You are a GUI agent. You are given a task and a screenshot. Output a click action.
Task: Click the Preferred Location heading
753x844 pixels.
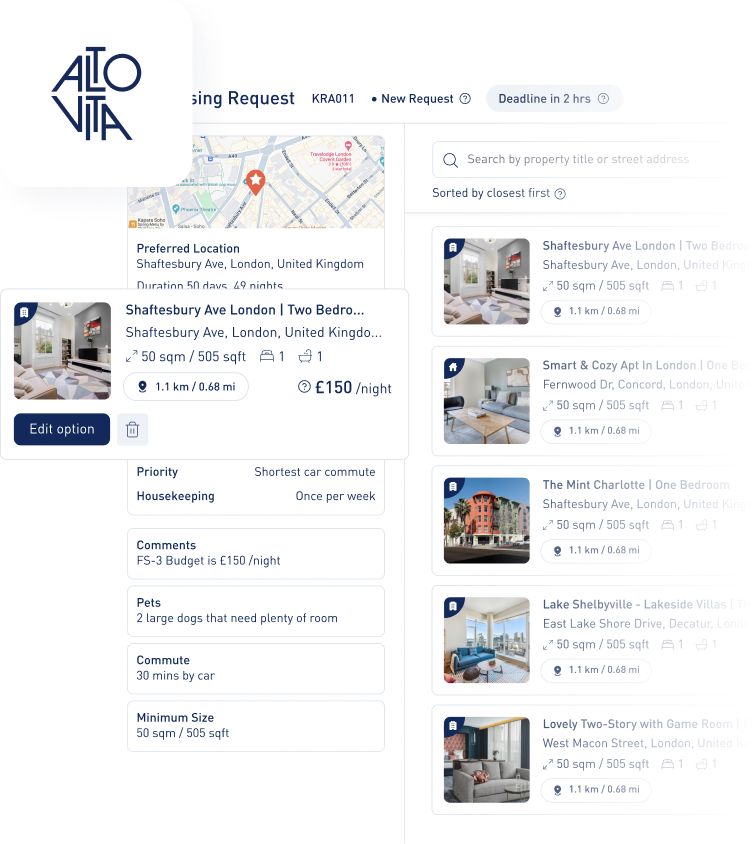(x=188, y=249)
